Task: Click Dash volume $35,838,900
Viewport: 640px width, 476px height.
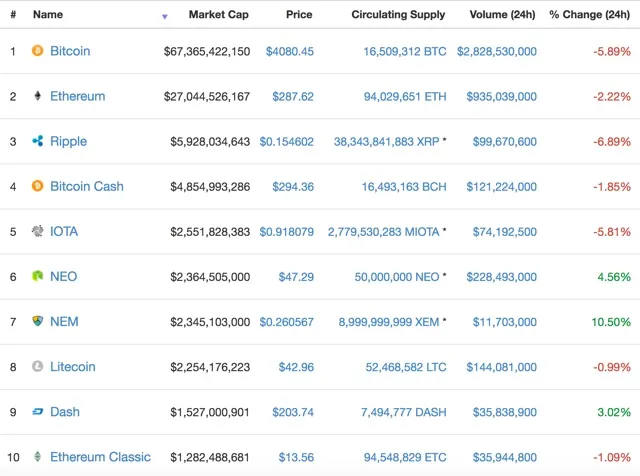Action: (x=505, y=412)
